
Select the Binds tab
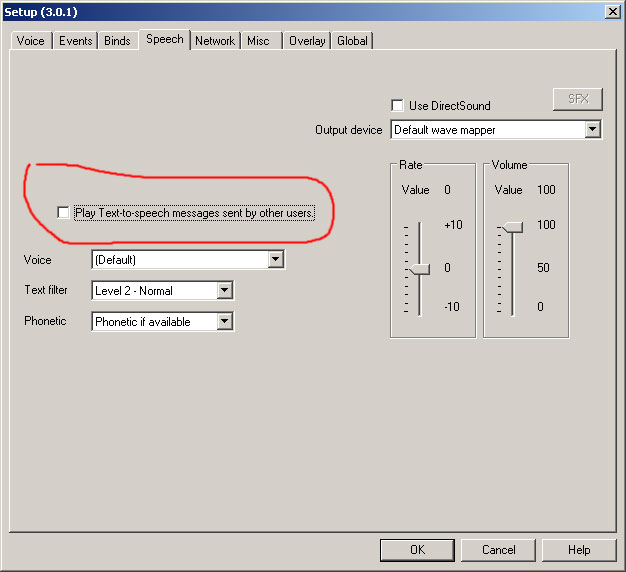[117, 41]
